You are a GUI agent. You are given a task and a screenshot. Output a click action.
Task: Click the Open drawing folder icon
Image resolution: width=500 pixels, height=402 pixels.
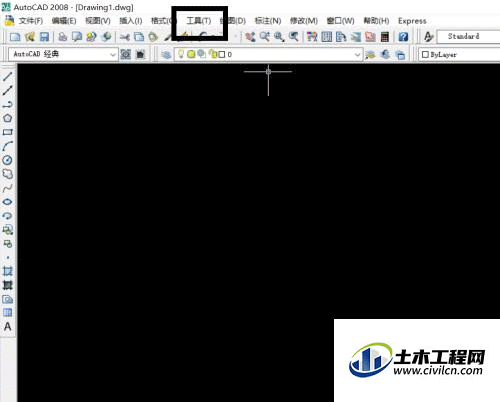coord(30,37)
